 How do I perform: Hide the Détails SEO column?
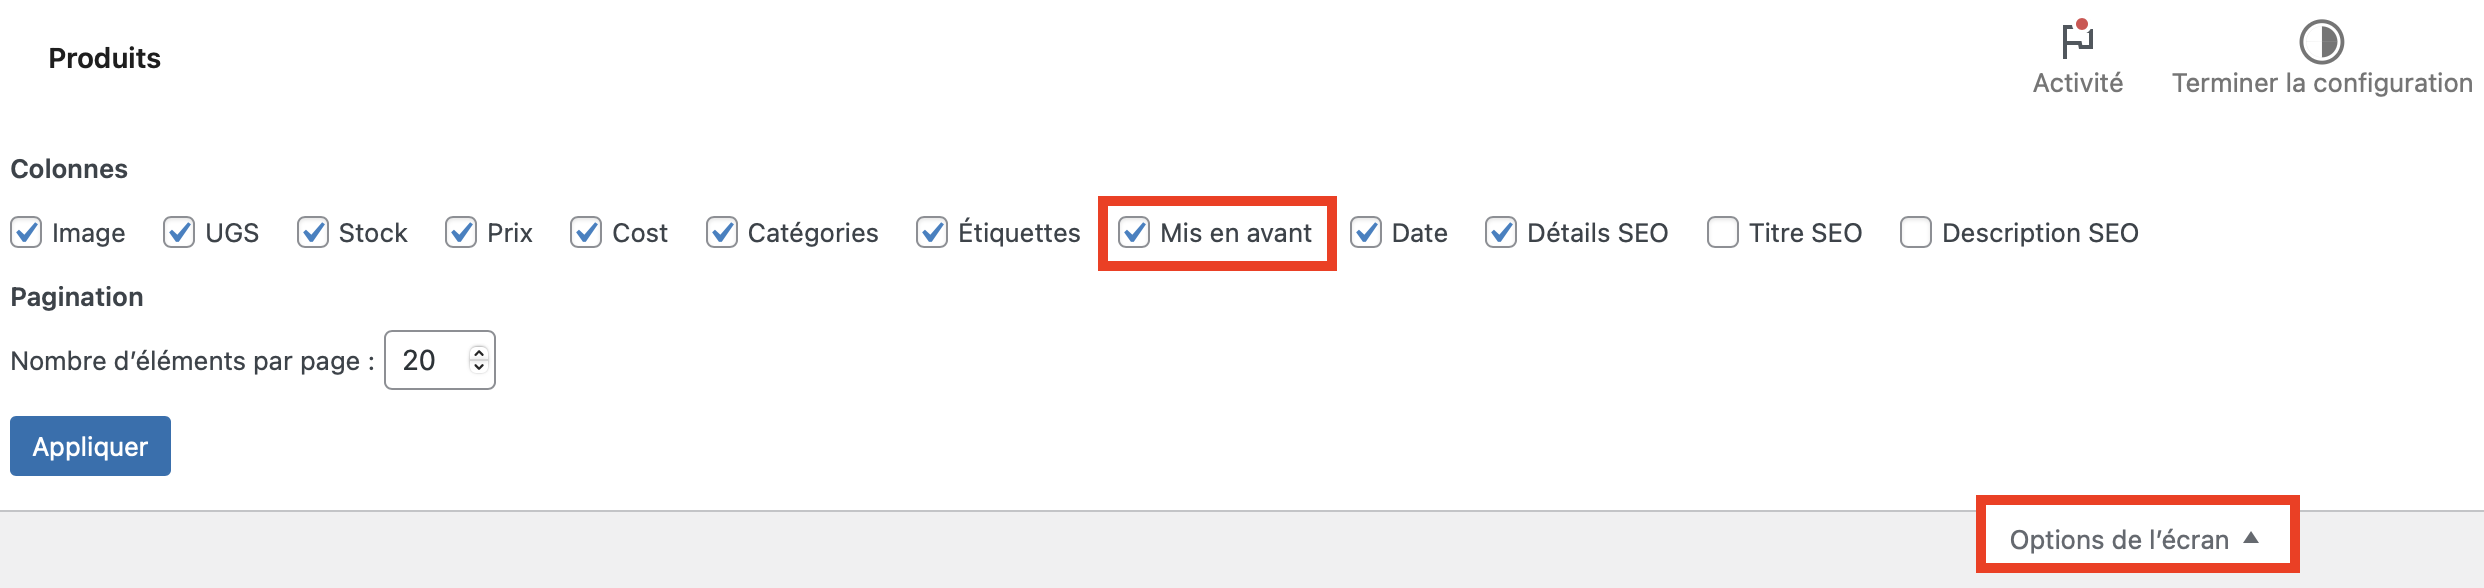coord(1501,232)
